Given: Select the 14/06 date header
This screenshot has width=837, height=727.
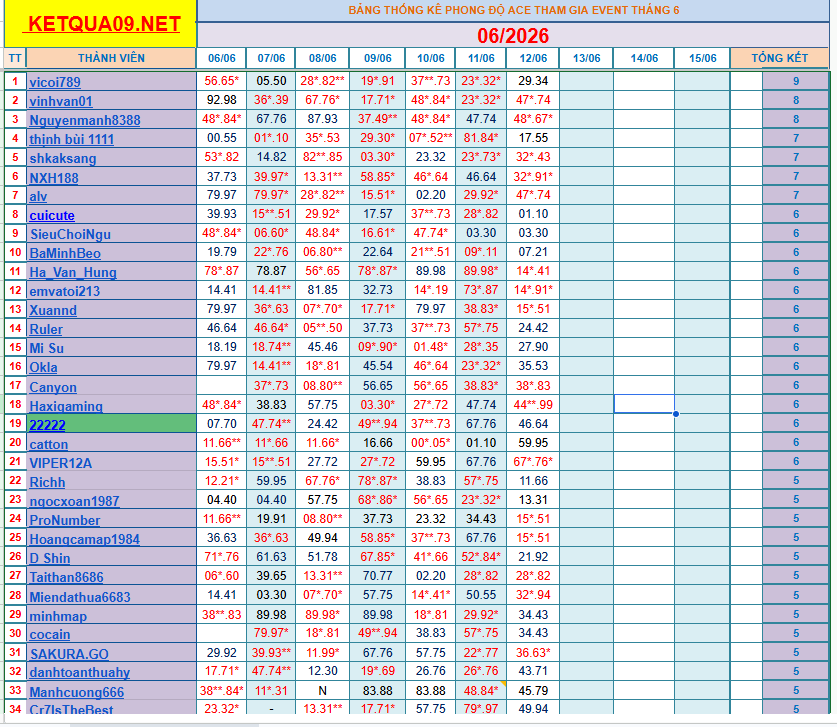Looking at the screenshot, I should pos(644,58).
